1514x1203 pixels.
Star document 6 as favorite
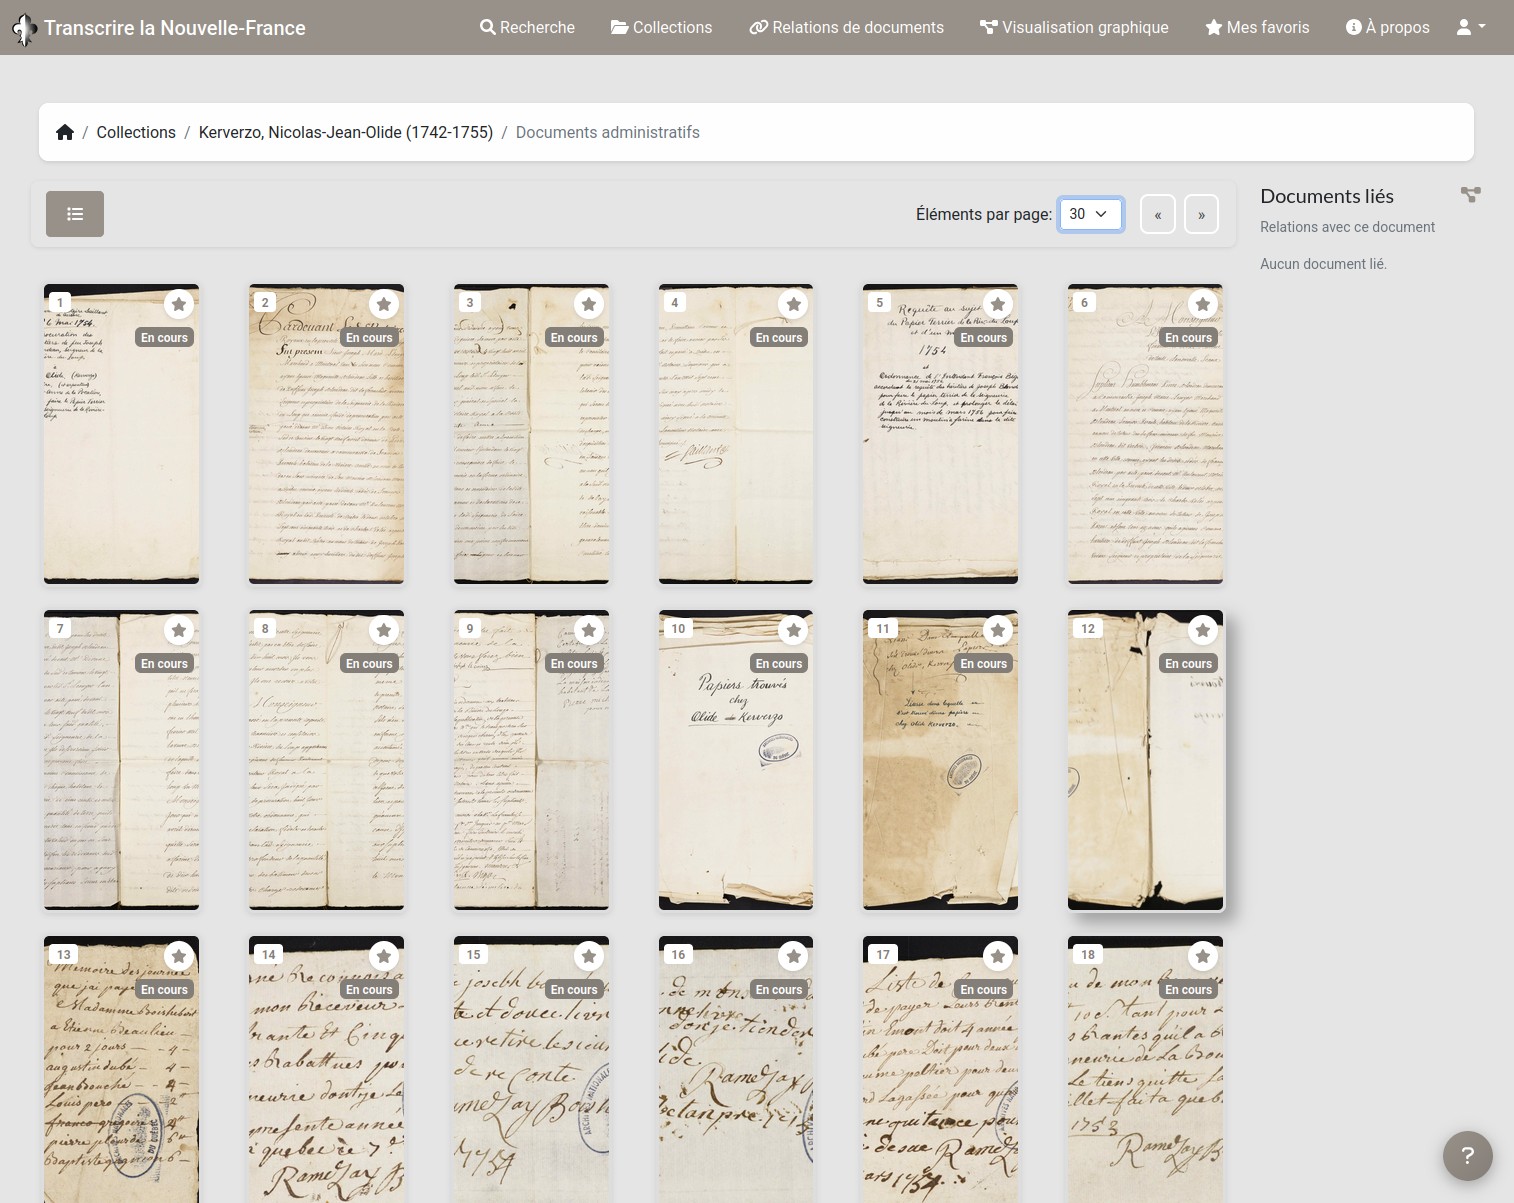[1203, 304]
